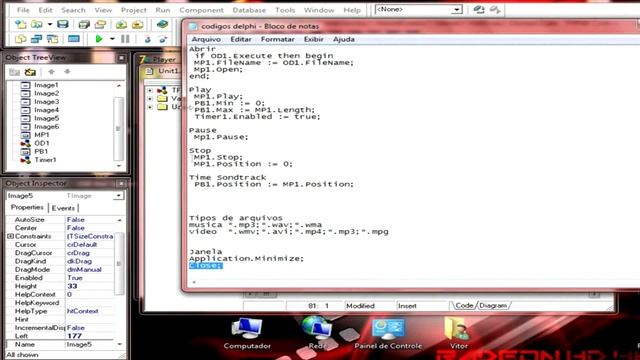
Task: Click the Open Project toolbar icon
Action: pos(100,24)
